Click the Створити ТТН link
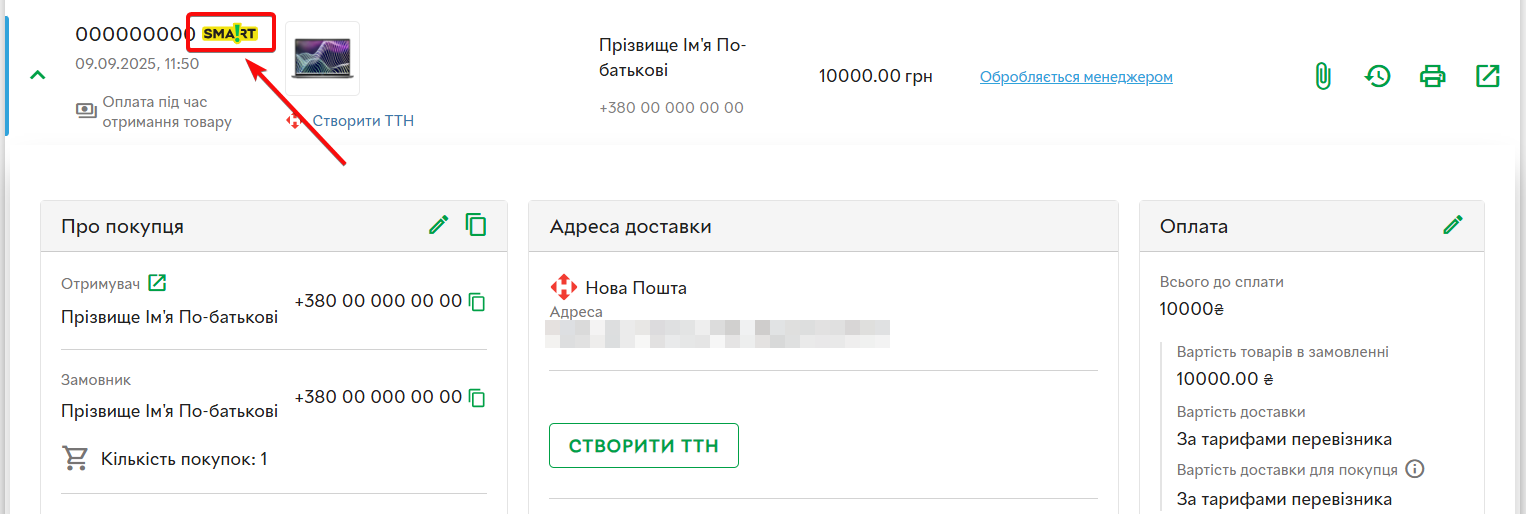Screen dimensions: 1526x514 (x=363, y=121)
